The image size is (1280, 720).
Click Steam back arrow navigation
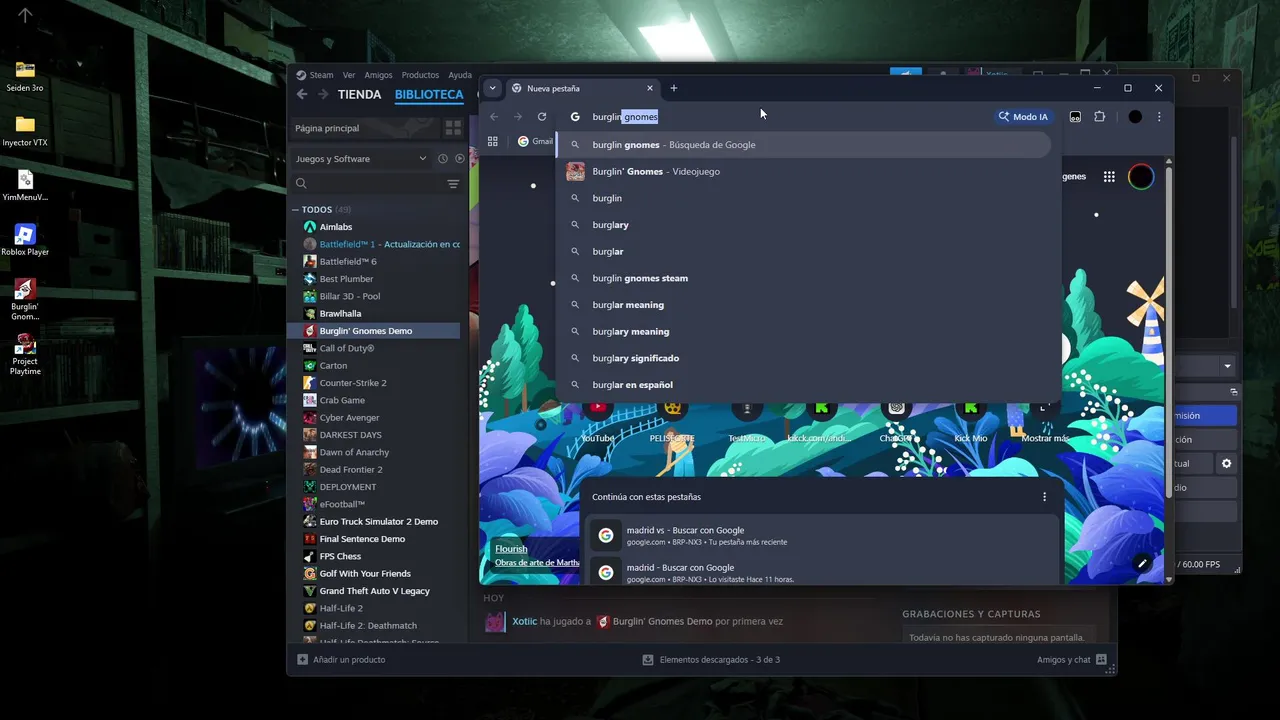point(303,94)
